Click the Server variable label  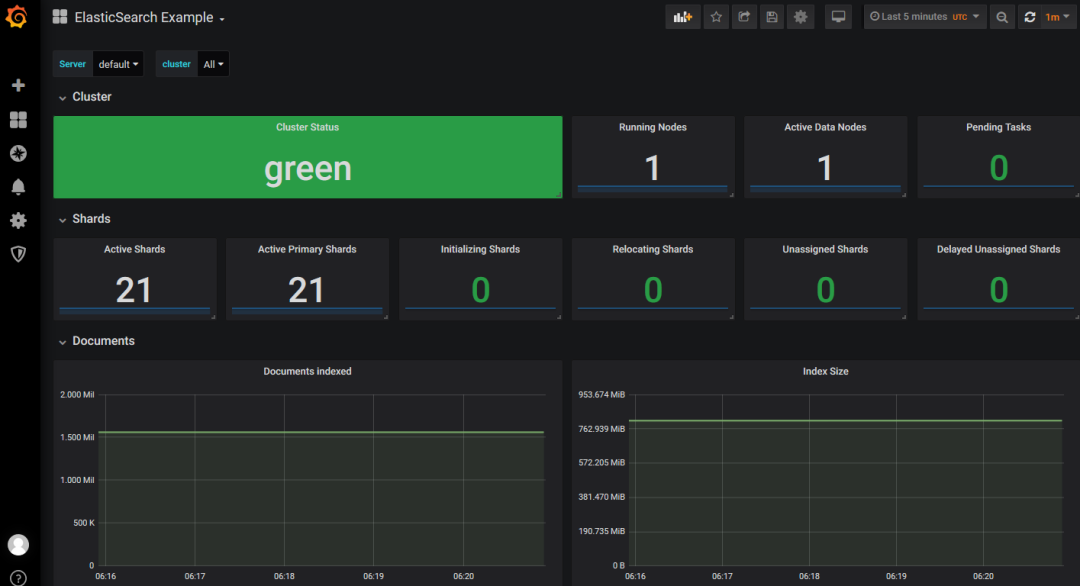tap(72, 64)
